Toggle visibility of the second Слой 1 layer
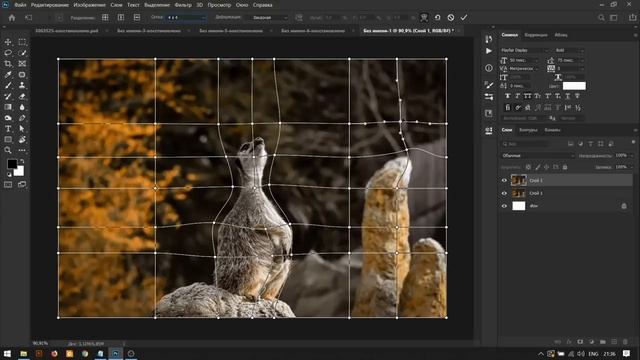The height and width of the screenshot is (360, 640). [504, 193]
